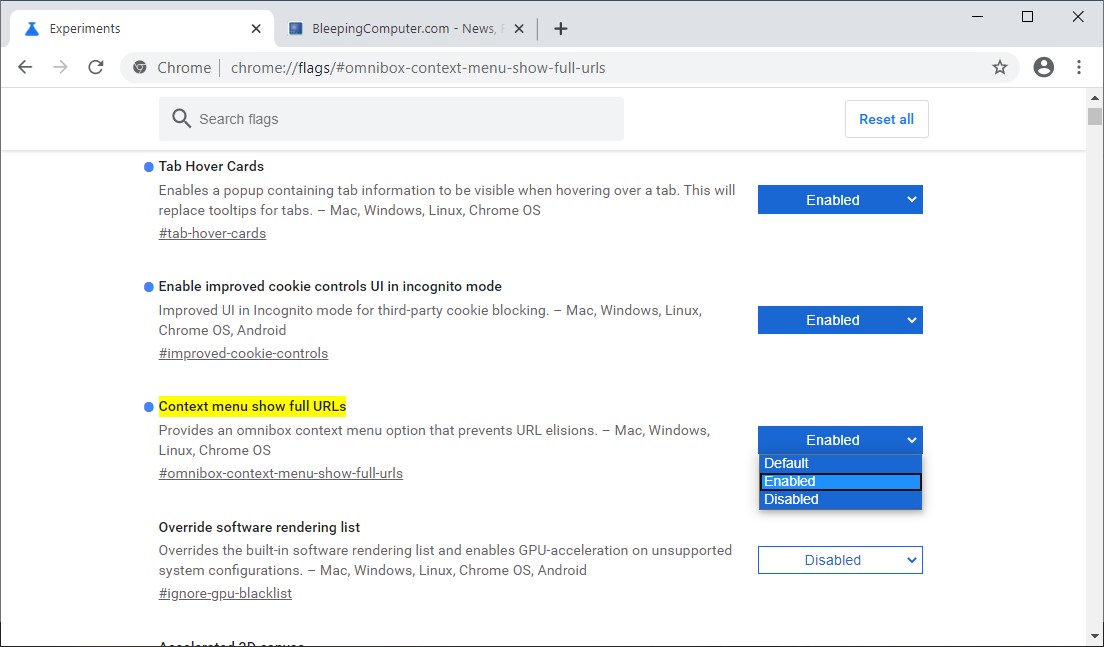
Task: Open the Tab Hover Cards dropdown
Action: (x=839, y=199)
